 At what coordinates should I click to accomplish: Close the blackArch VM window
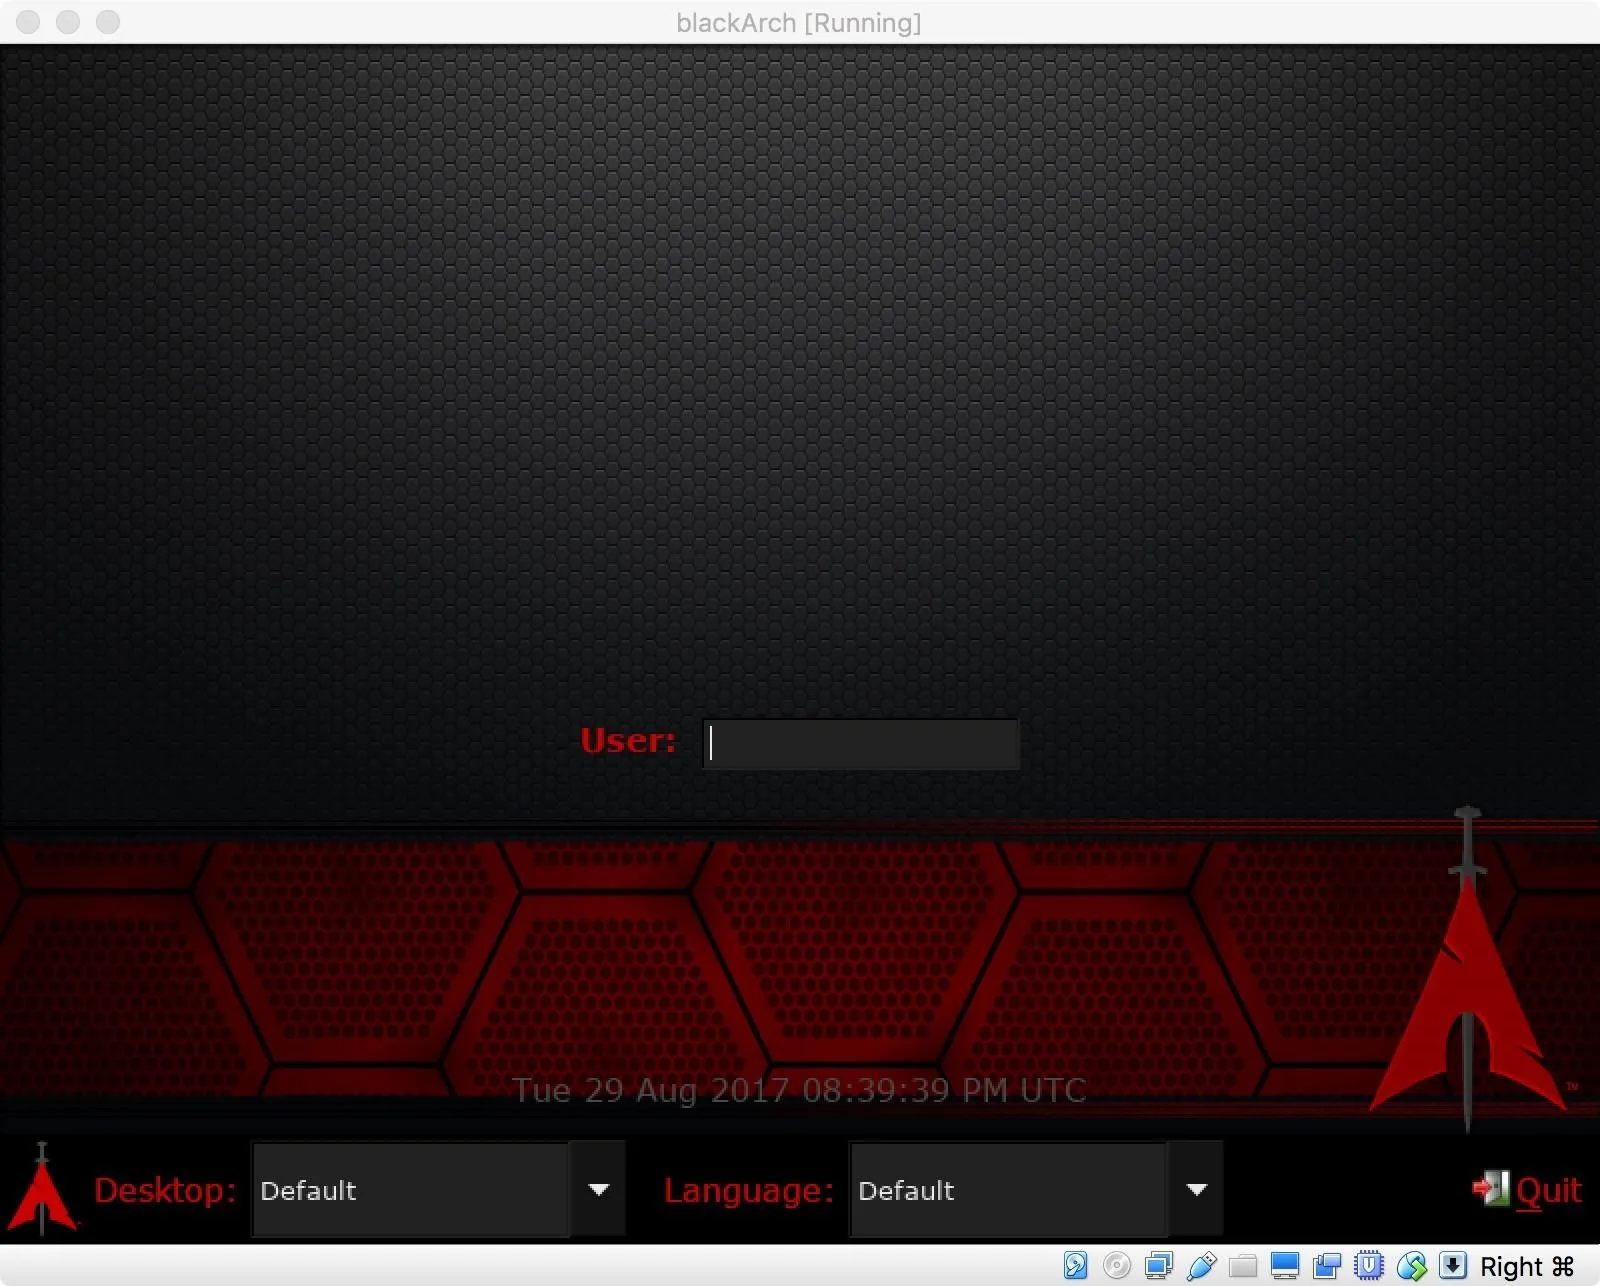point(28,22)
